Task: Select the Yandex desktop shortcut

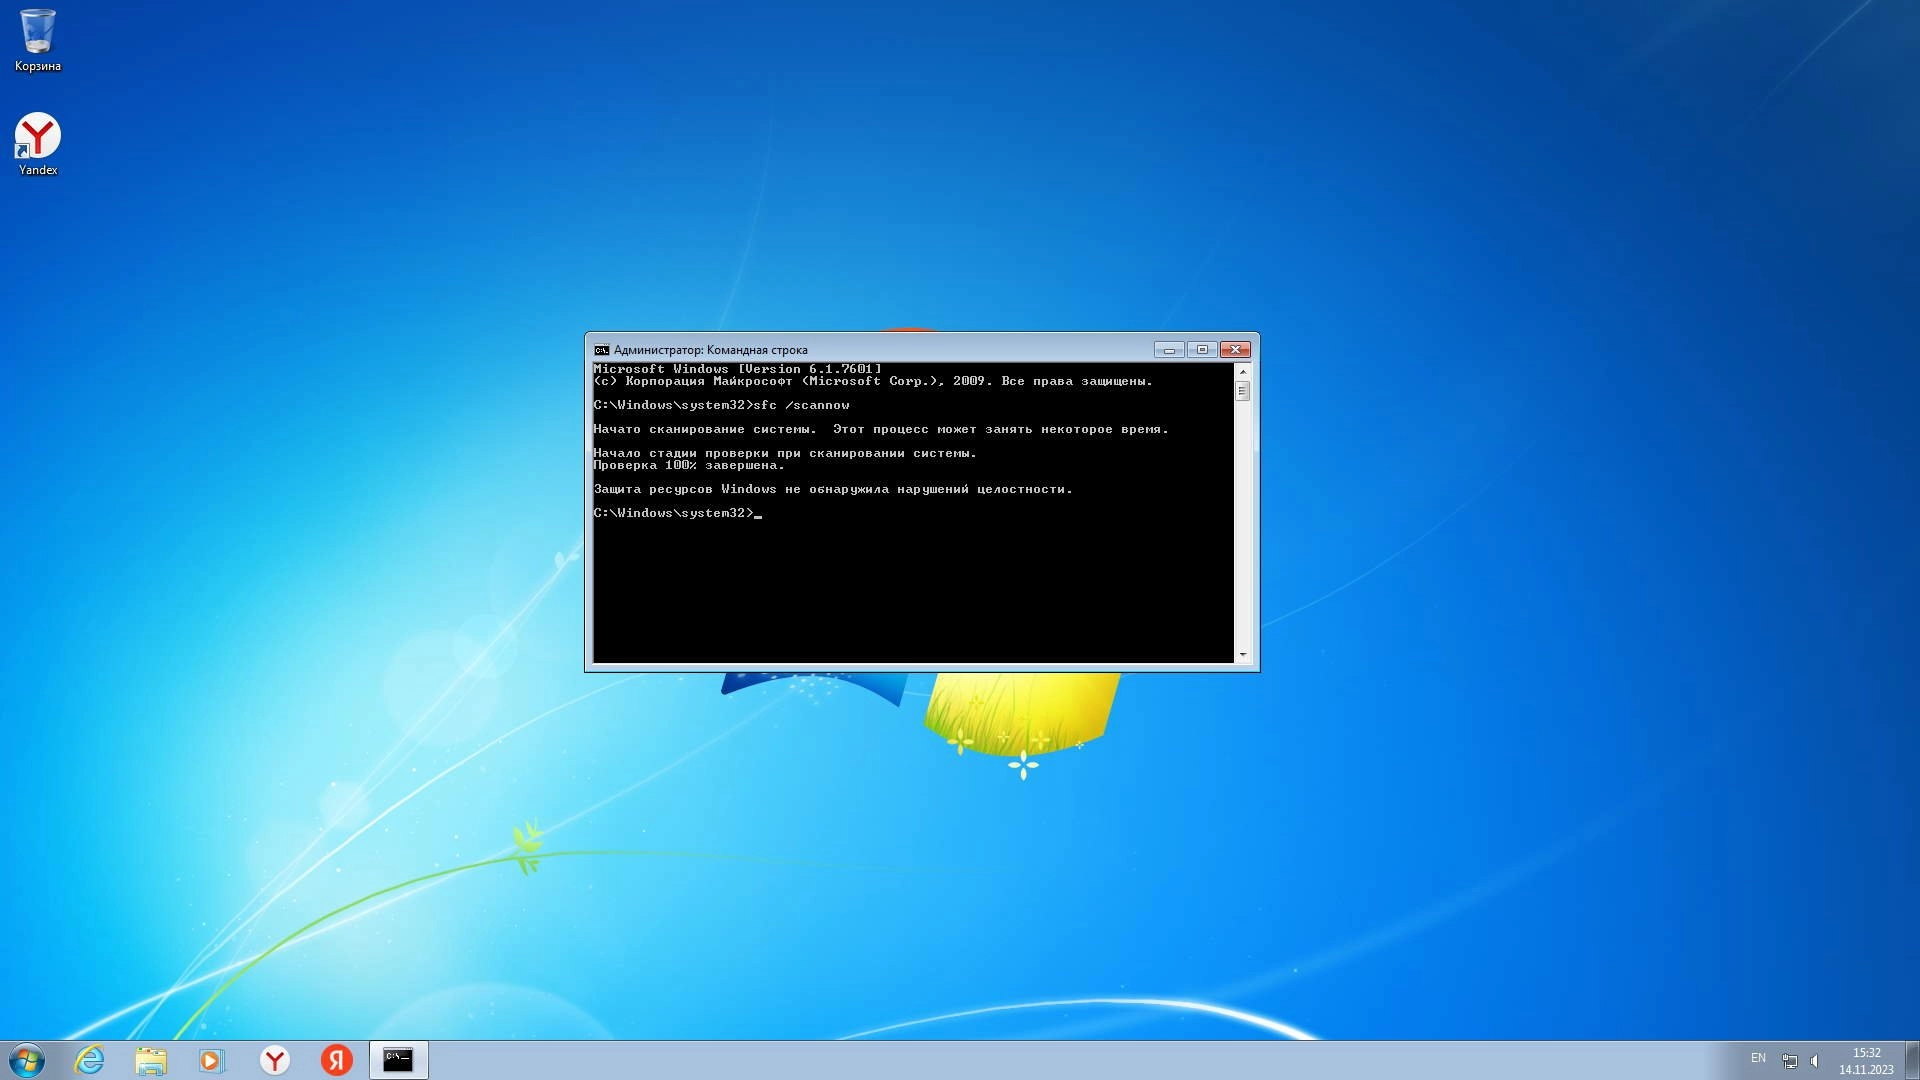Action: [x=38, y=137]
